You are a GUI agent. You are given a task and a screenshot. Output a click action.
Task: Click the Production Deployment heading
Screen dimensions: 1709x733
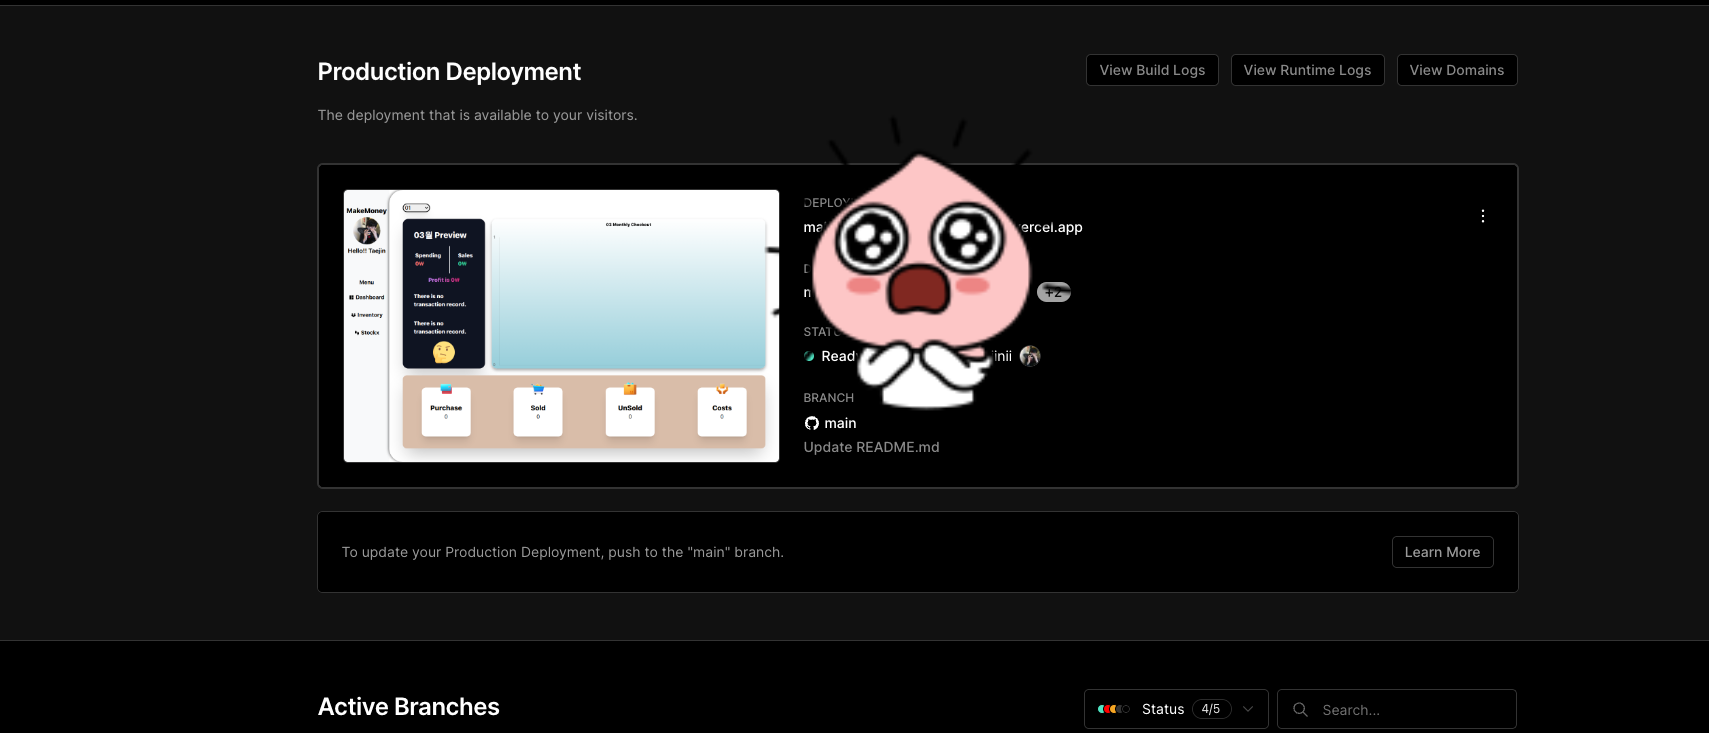tap(449, 72)
